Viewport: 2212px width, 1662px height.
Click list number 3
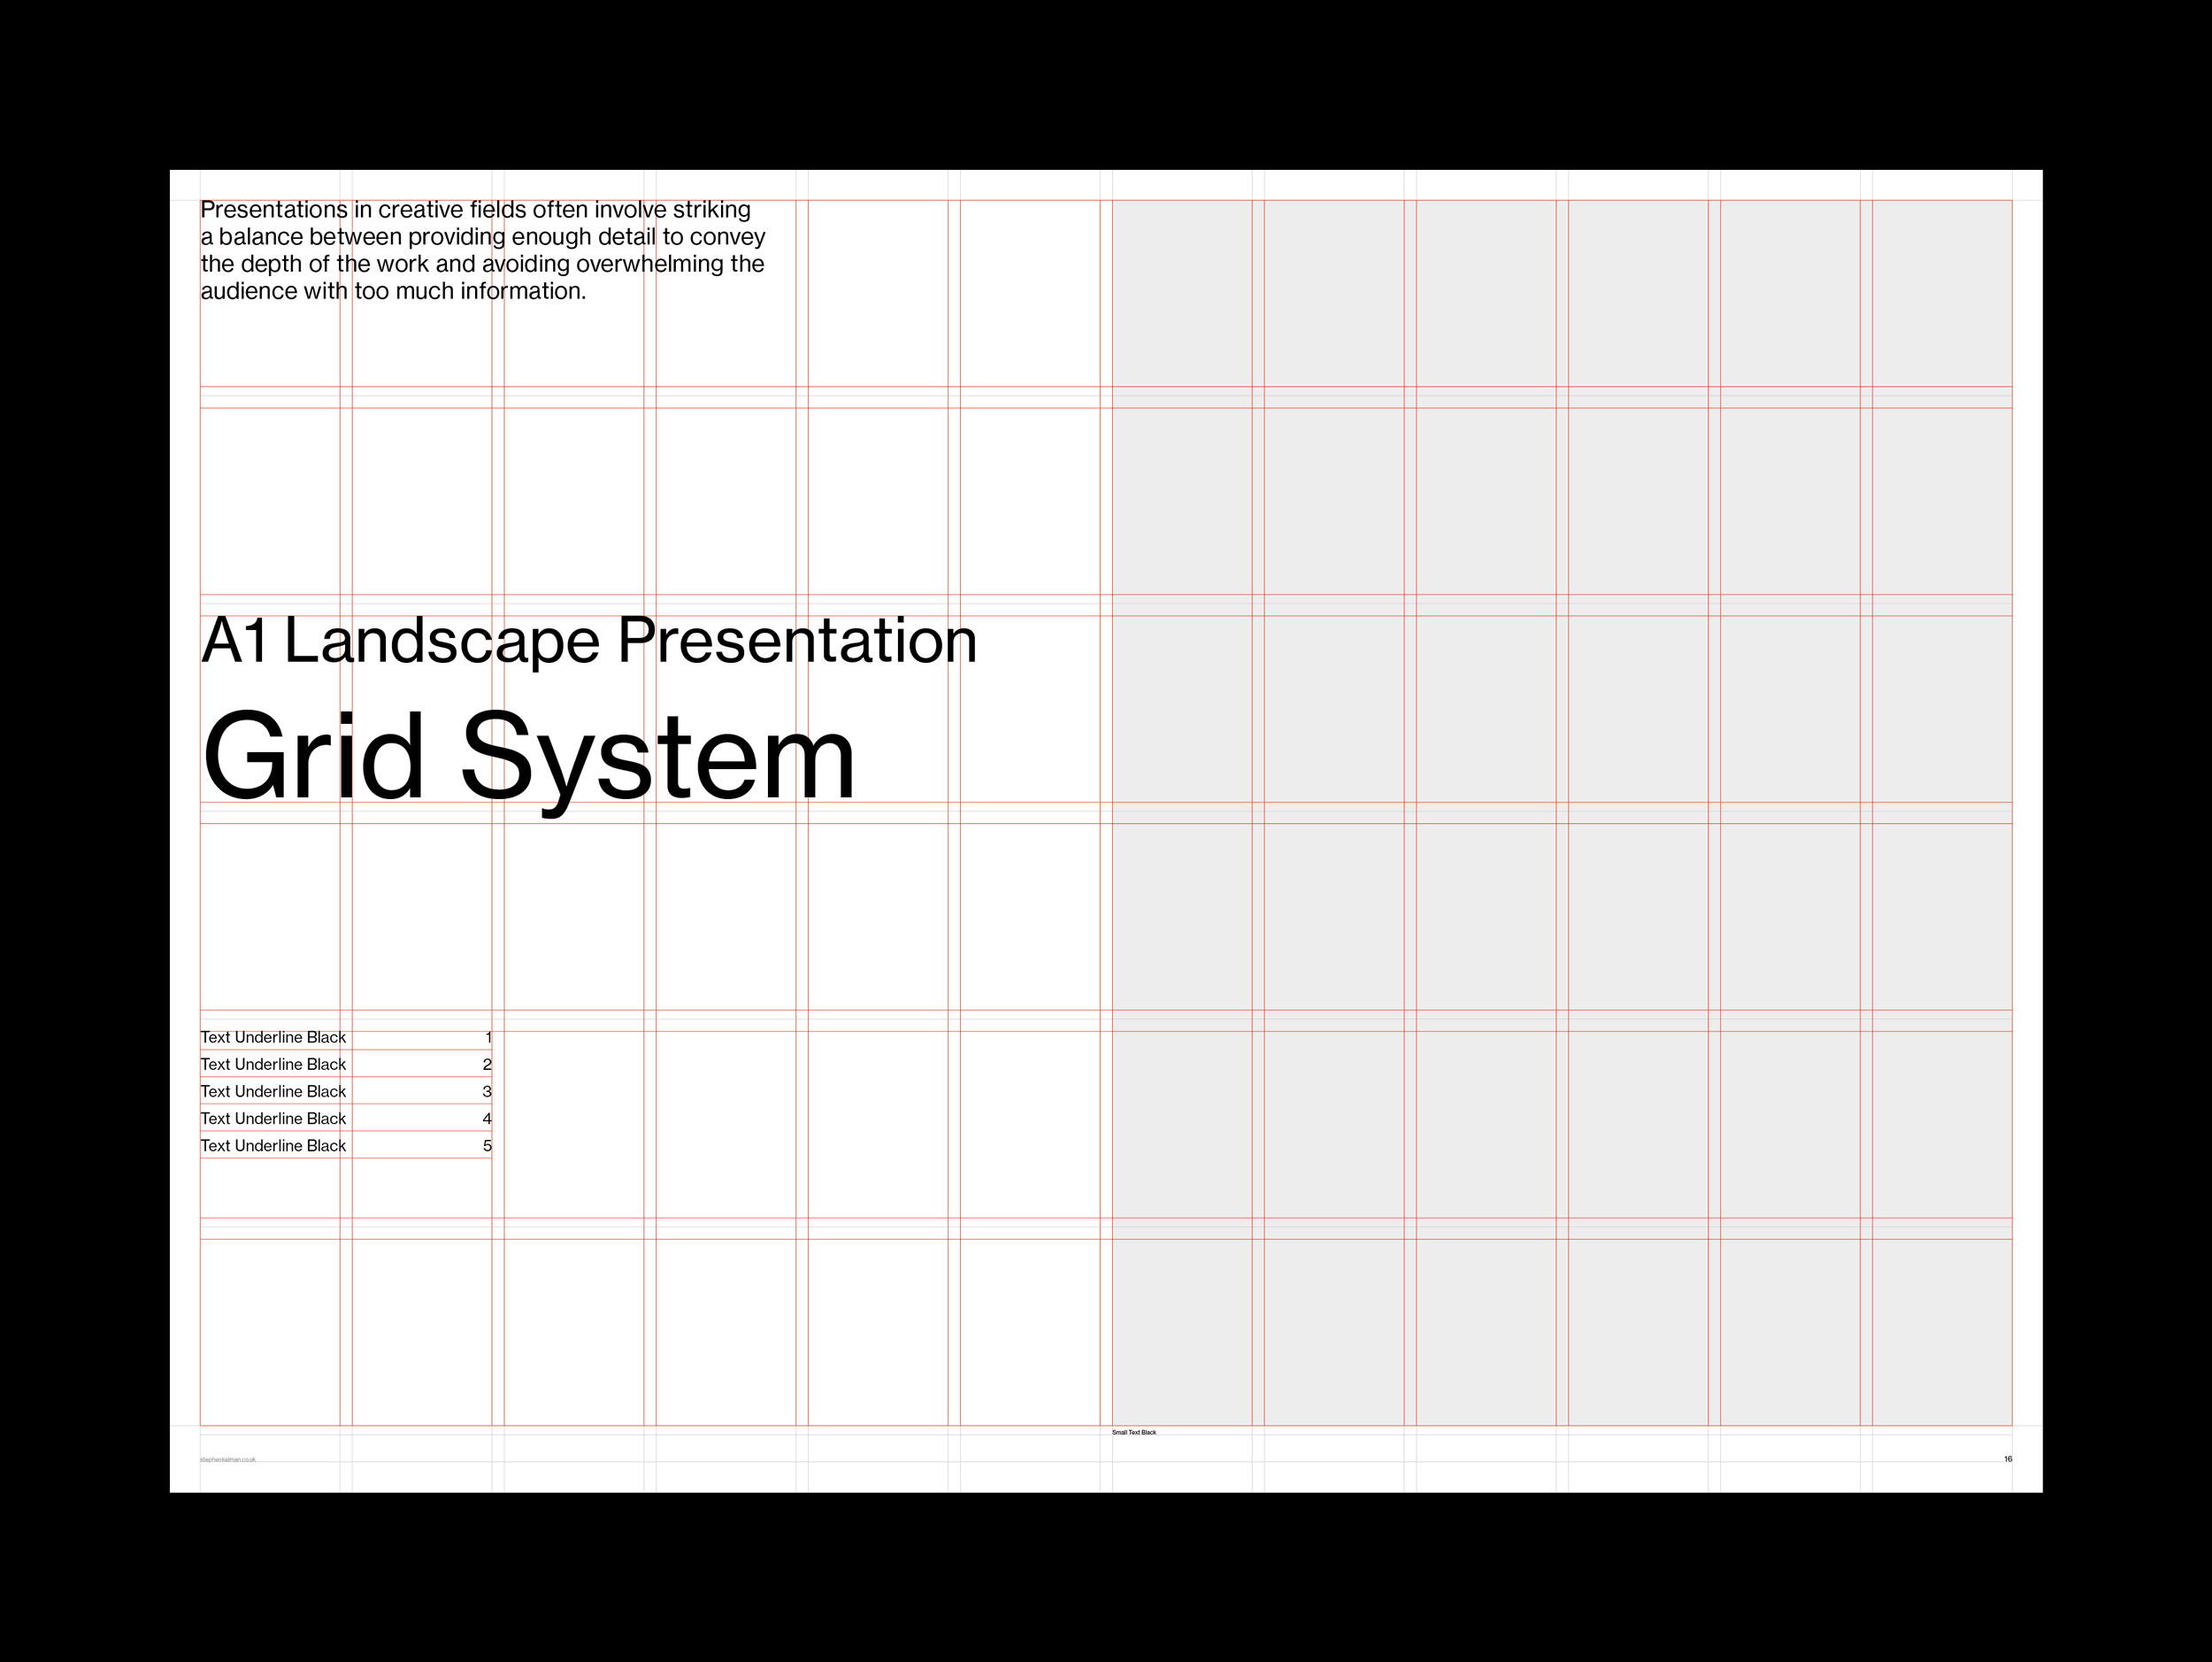(x=487, y=1091)
